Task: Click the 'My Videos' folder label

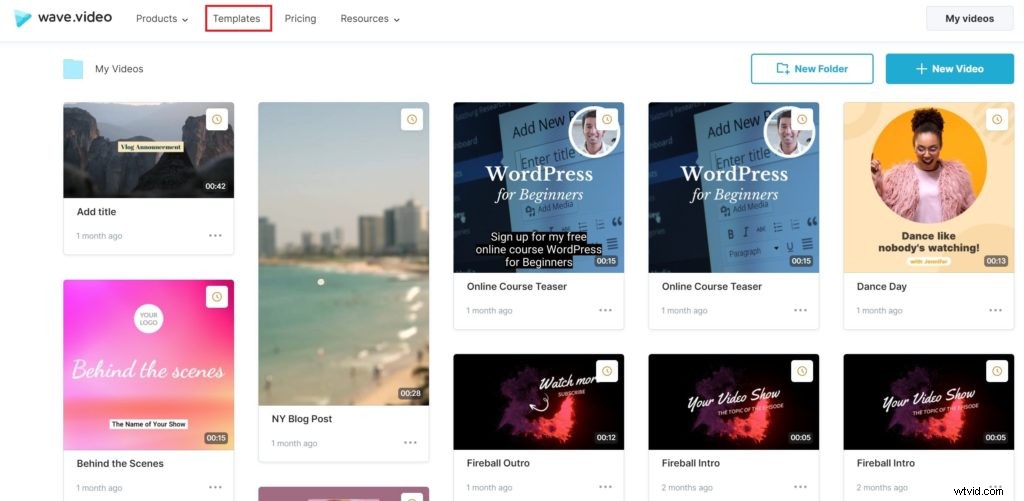Action: (119, 69)
